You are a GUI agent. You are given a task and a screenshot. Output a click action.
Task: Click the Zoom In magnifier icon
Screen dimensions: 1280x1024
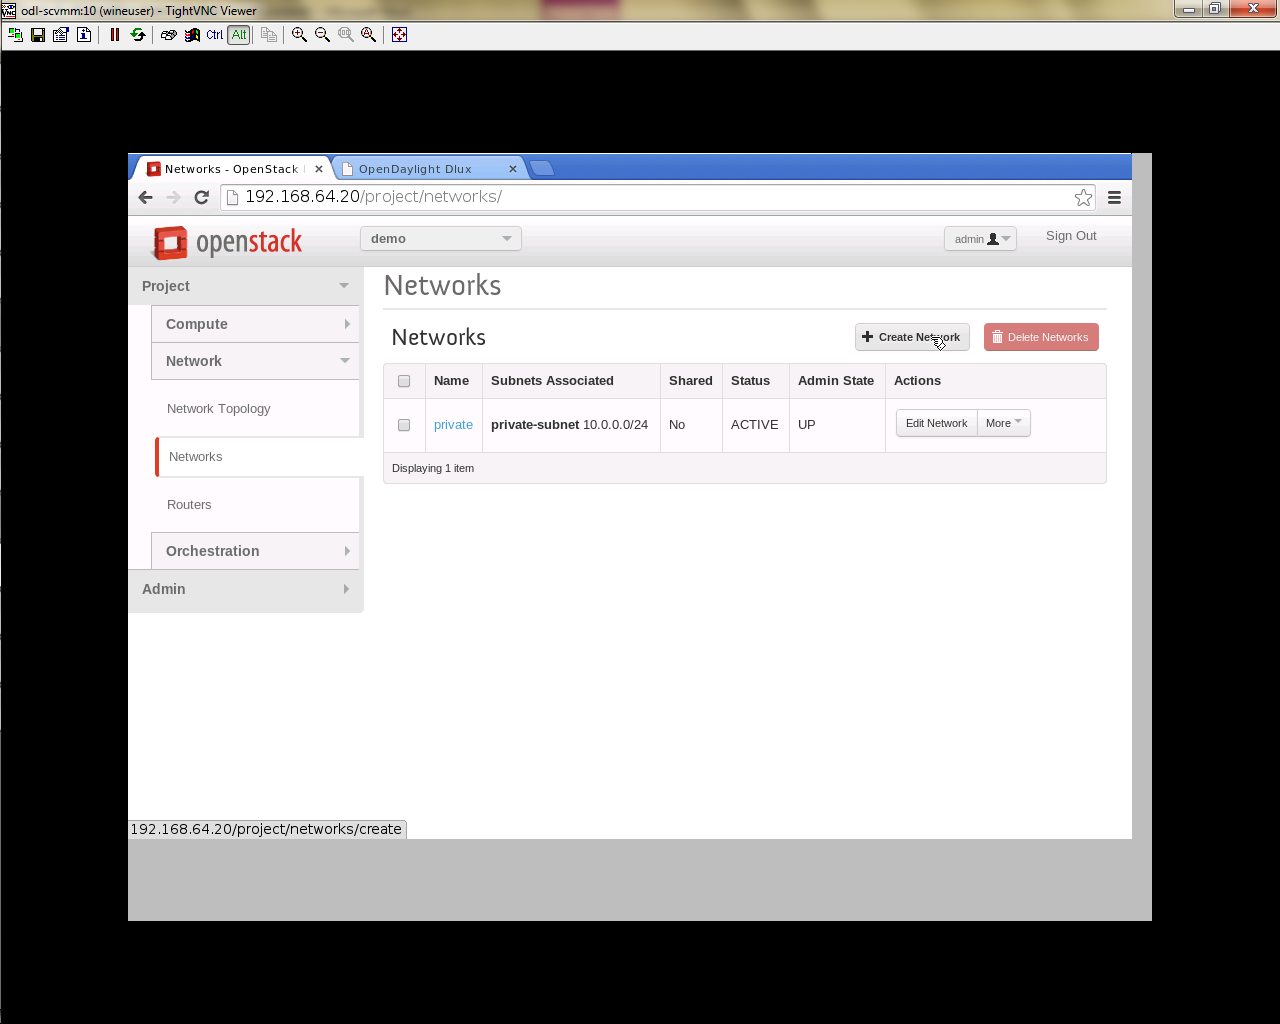[299, 34]
